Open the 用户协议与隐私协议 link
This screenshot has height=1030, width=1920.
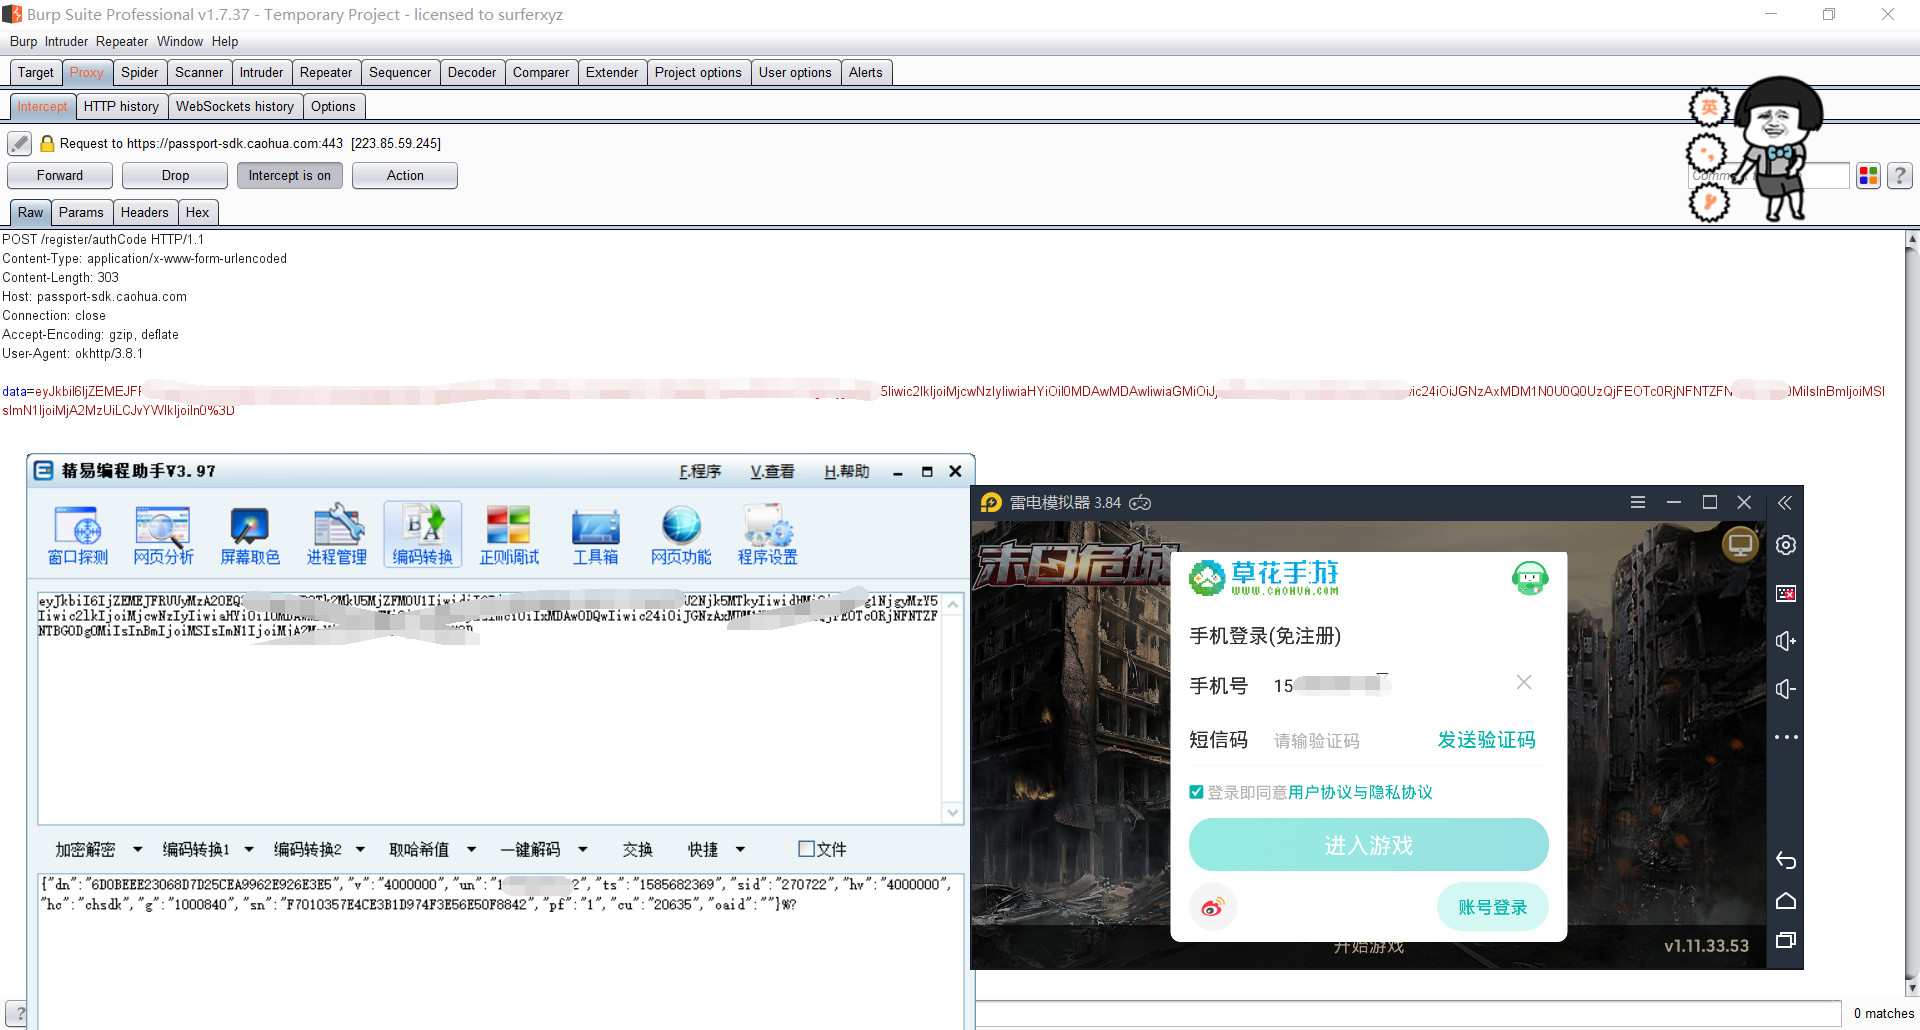coord(1360,792)
